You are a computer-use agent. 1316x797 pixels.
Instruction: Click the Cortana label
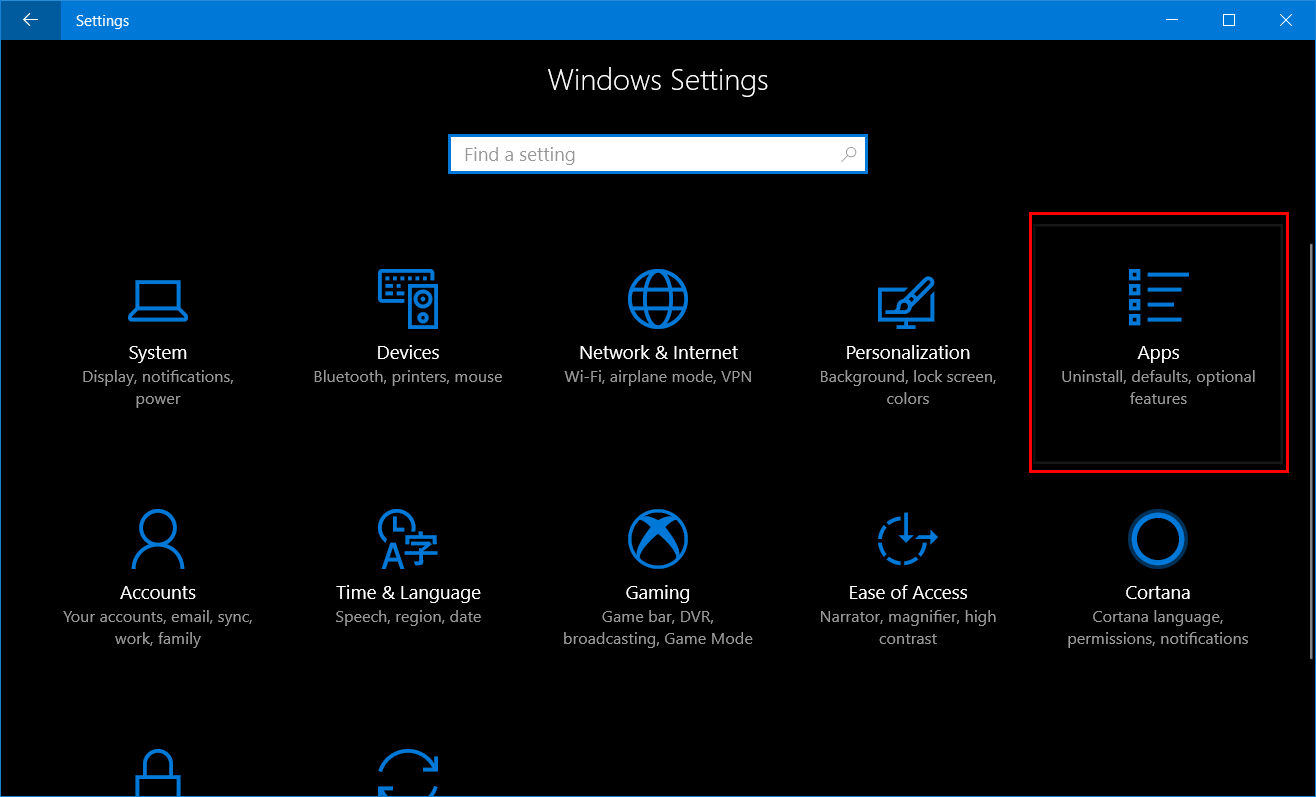1158,592
